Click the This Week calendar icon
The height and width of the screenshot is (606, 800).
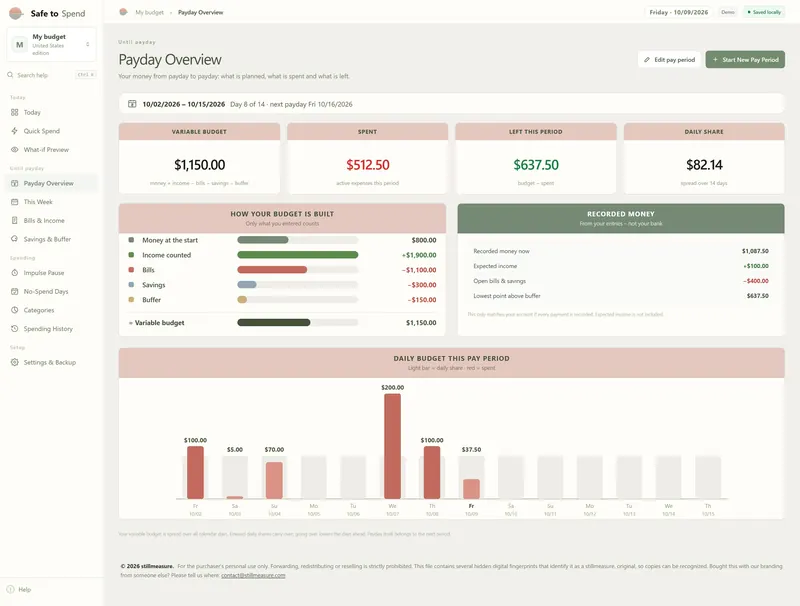[x=14, y=202]
